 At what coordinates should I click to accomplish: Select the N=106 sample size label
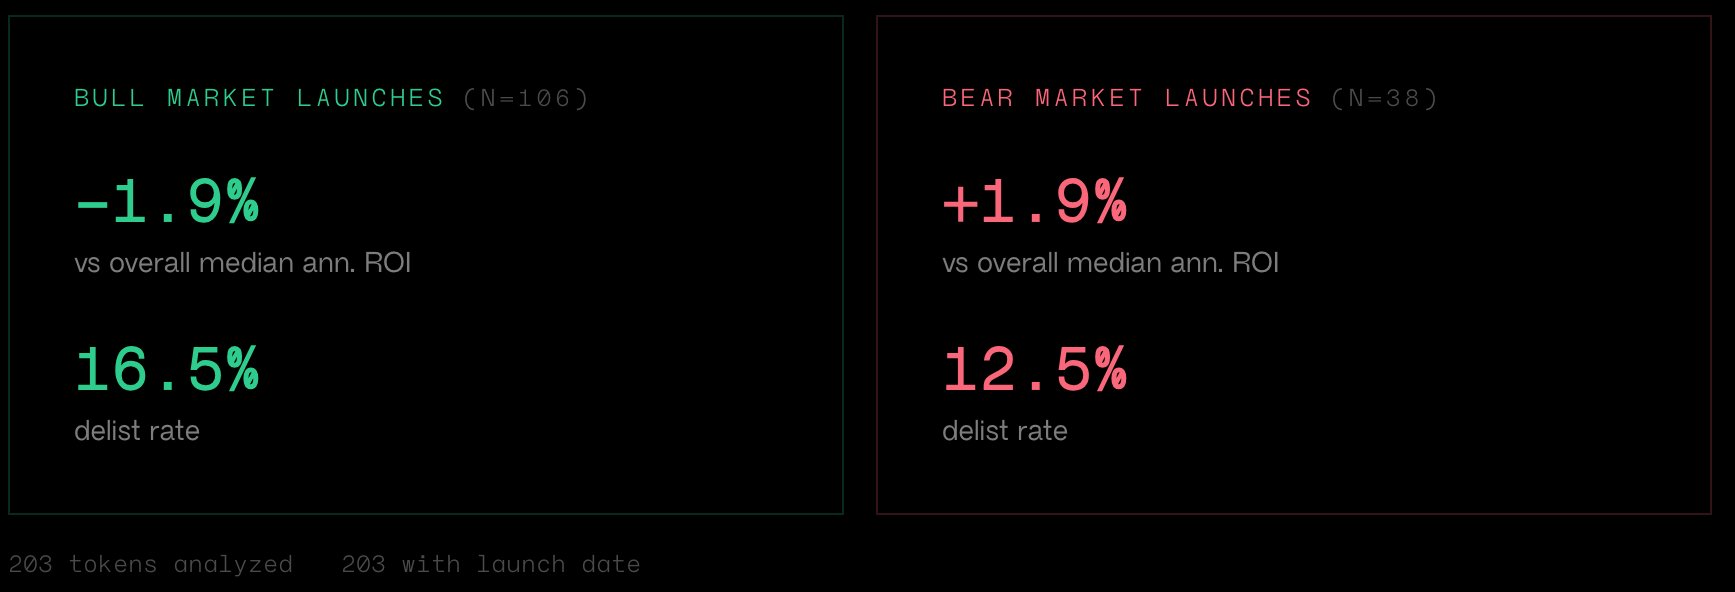click(526, 98)
